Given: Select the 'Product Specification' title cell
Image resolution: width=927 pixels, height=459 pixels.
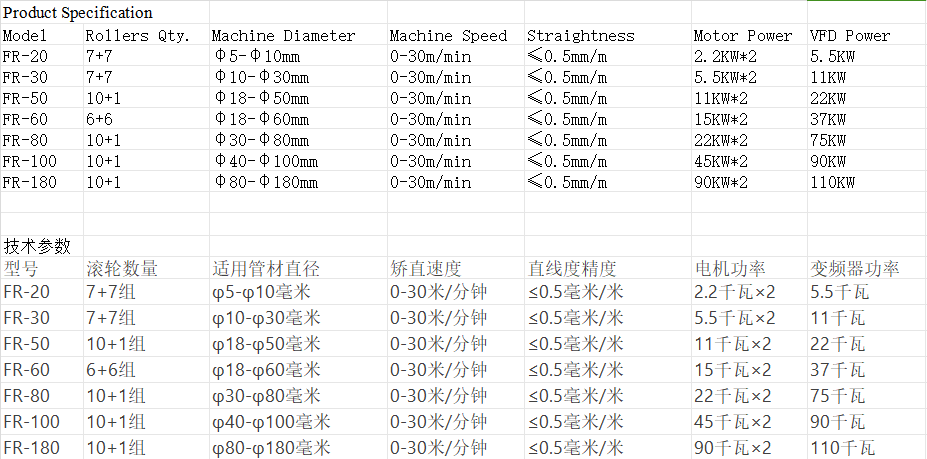Looking at the screenshot, I should click(78, 13).
